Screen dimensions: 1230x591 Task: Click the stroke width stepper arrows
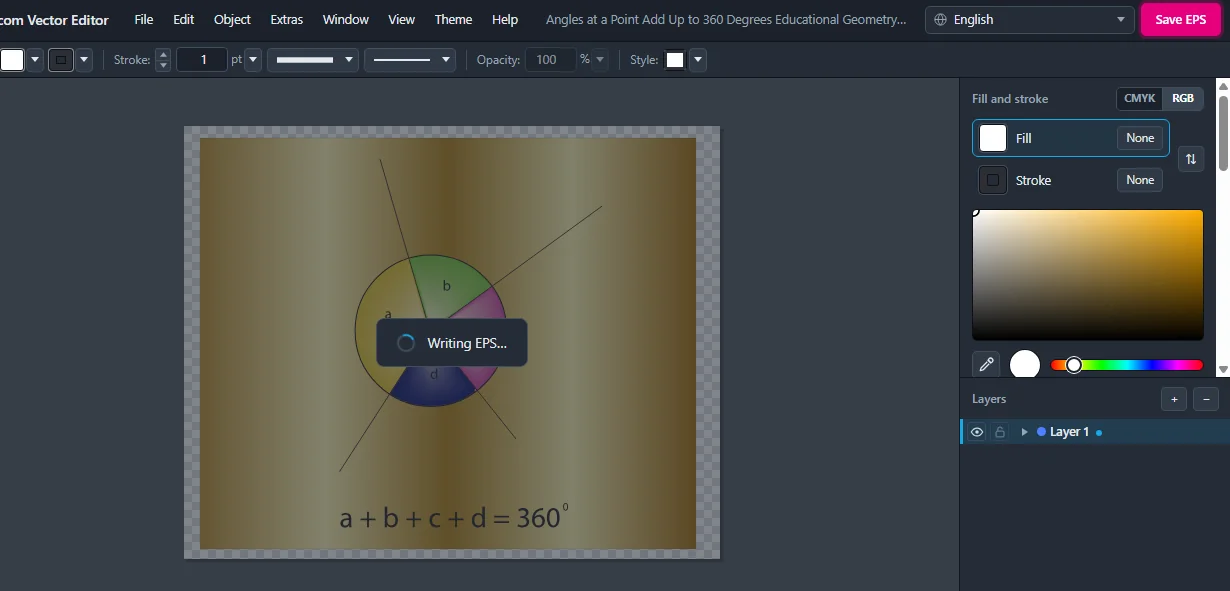(163, 60)
